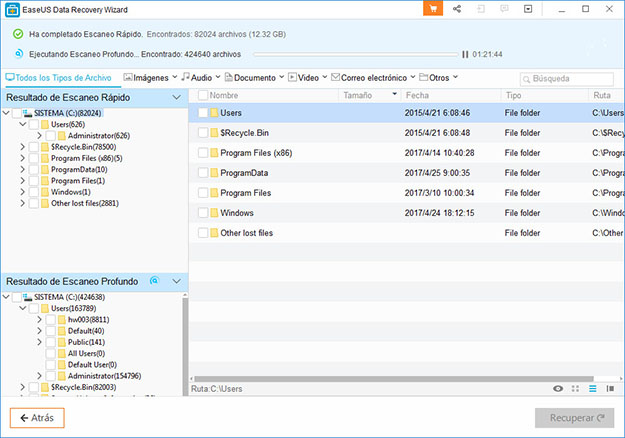Click the horizontal scrollbar of file list

point(394,379)
